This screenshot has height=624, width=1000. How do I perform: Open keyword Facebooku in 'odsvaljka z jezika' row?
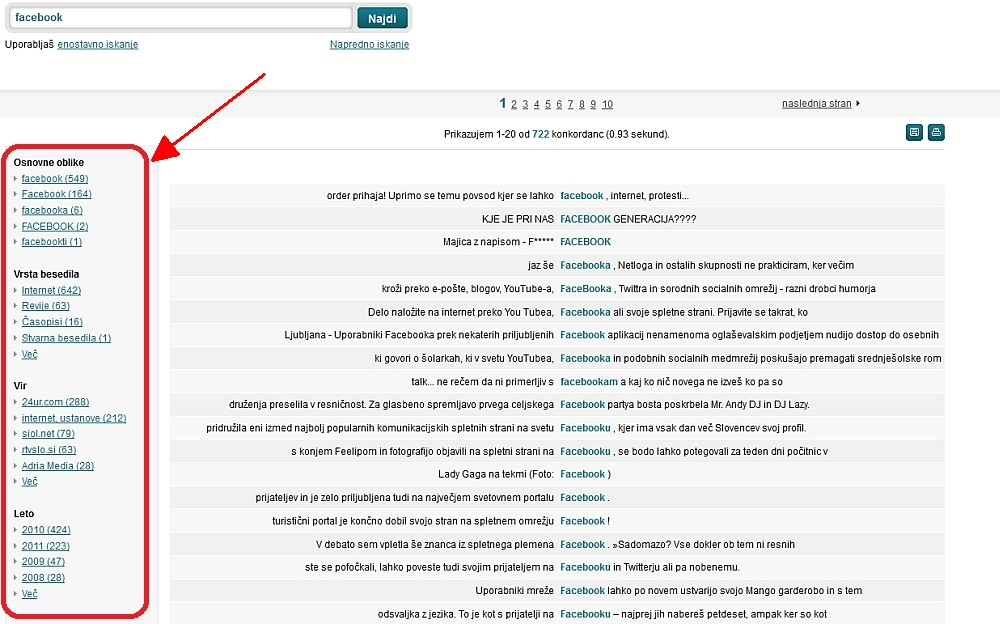pyautogui.click(x=585, y=614)
